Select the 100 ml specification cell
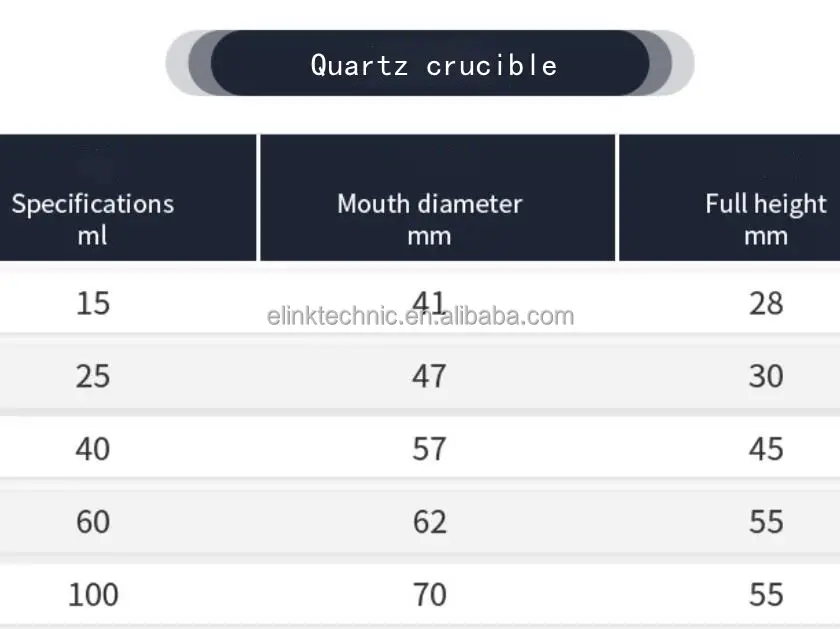Image resolution: width=840 pixels, height=629 pixels. tap(93, 594)
